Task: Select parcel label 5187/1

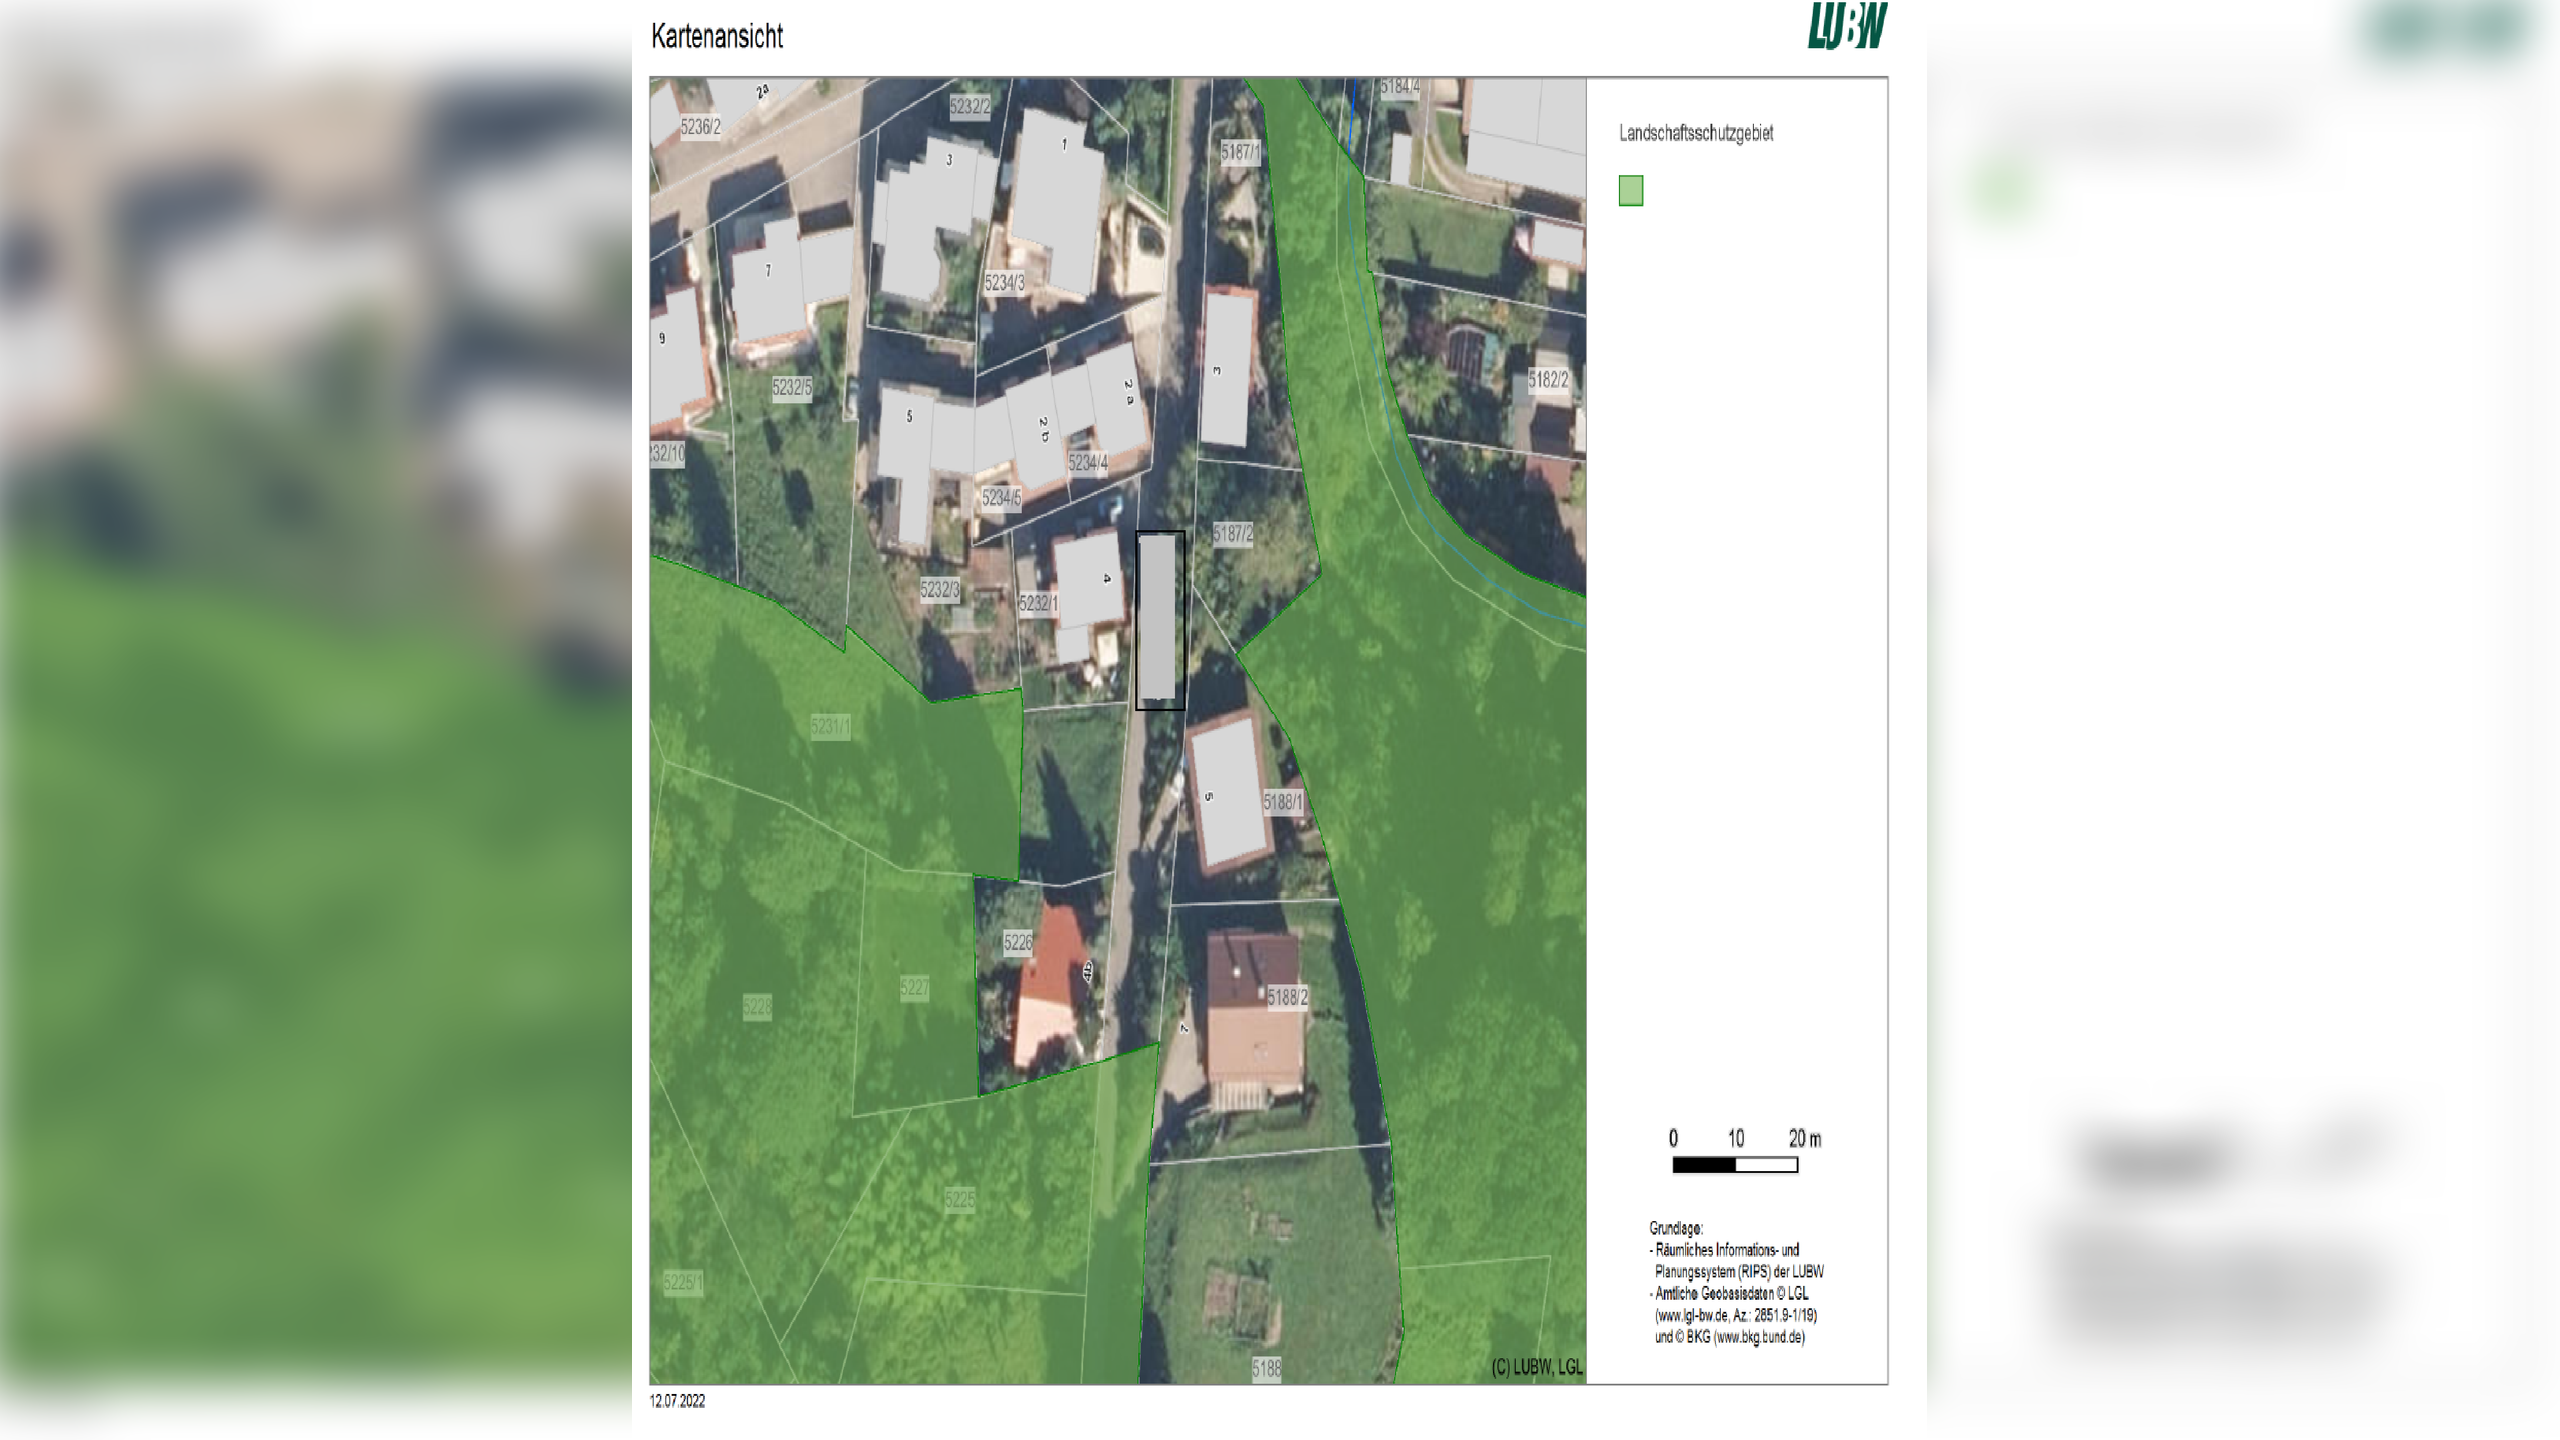Action: (x=1240, y=152)
